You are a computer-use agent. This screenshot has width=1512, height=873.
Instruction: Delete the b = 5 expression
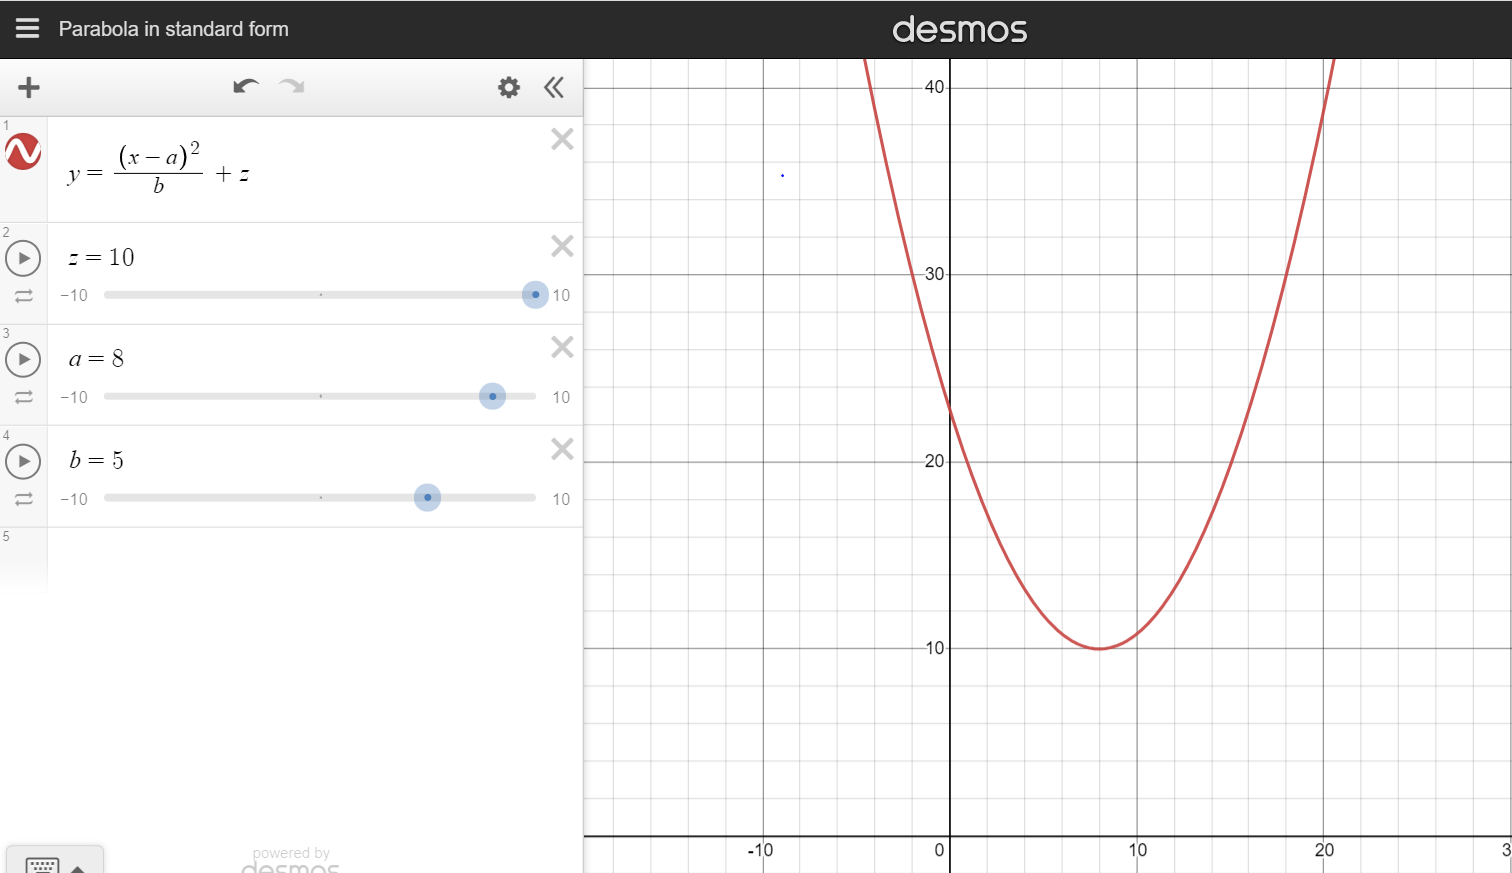(x=562, y=449)
